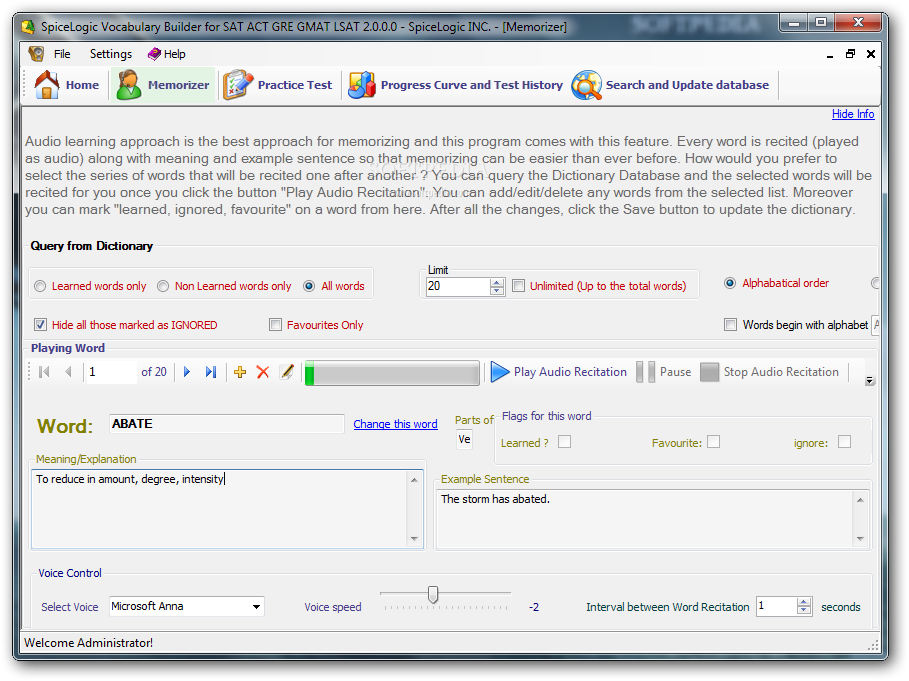Decrease the recitation interval seconds
Image resolution: width=909 pixels, height=681 pixels.
(804, 611)
